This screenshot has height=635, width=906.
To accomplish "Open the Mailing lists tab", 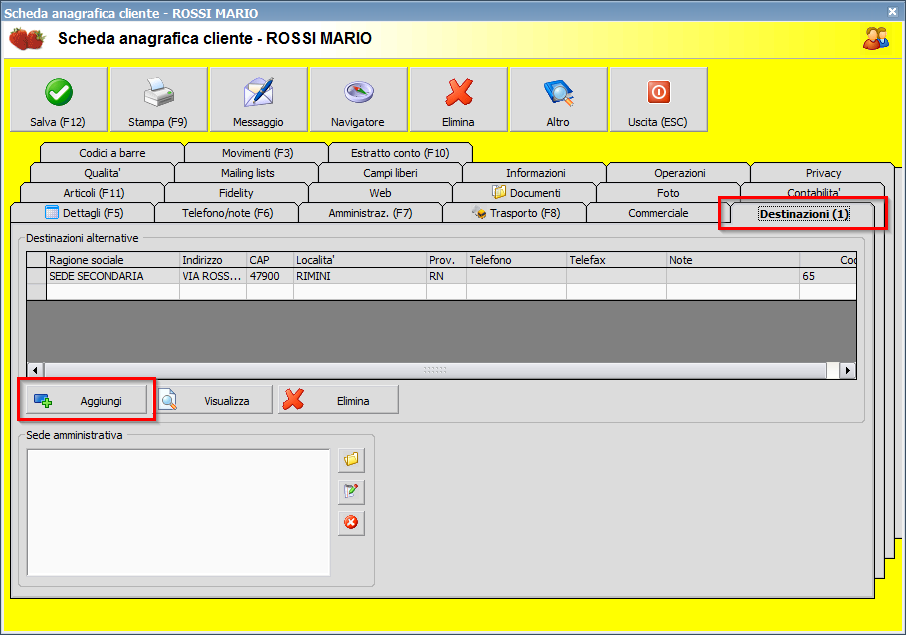I will (x=247, y=173).
